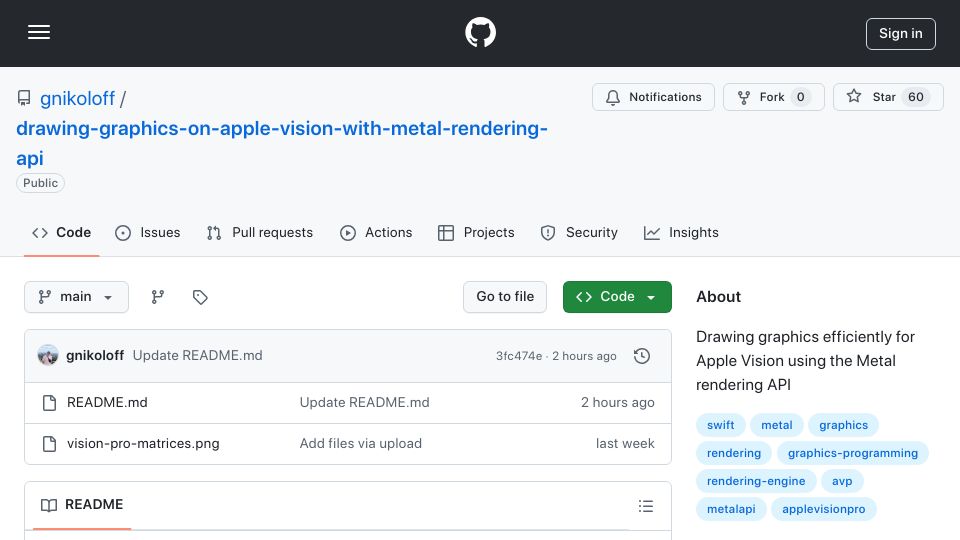Click the README.md file icon
The height and width of the screenshot is (540, 960).
[x=50, y=403]
